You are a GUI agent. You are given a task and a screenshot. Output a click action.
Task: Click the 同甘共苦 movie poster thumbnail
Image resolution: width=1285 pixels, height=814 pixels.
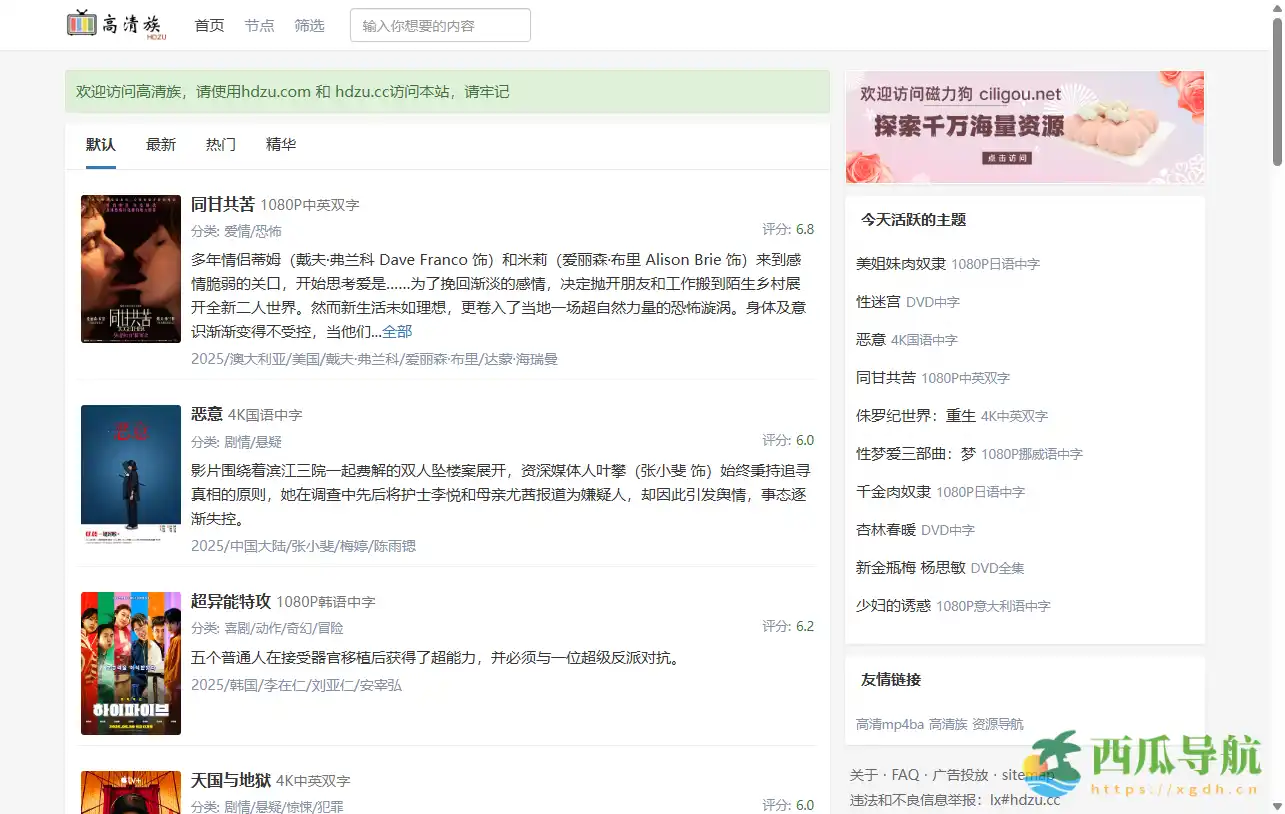[131, 269]
